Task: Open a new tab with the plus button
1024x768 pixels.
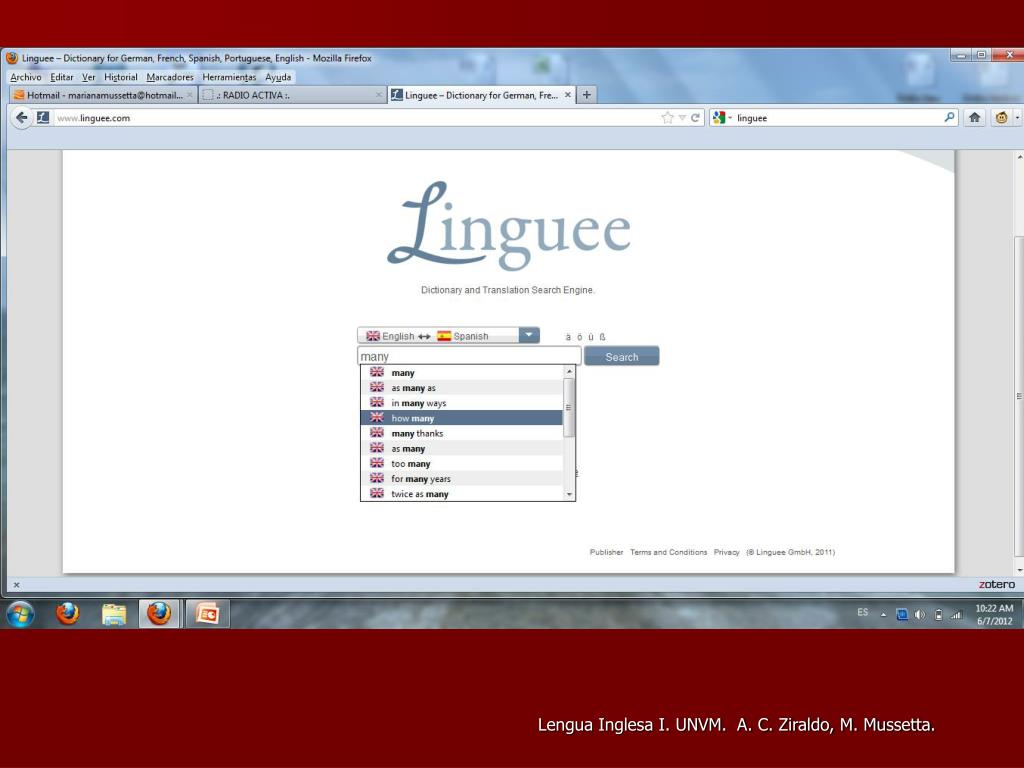Action: (586, 95)
